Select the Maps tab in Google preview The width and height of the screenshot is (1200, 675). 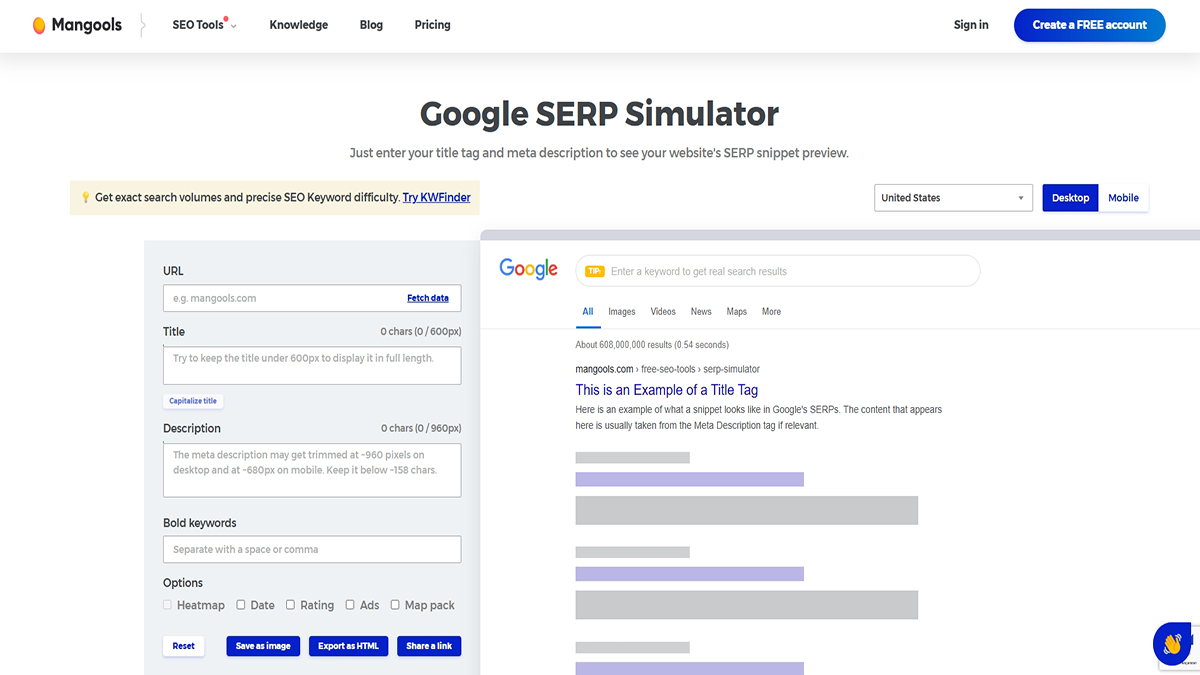click(x=737, y=312)
